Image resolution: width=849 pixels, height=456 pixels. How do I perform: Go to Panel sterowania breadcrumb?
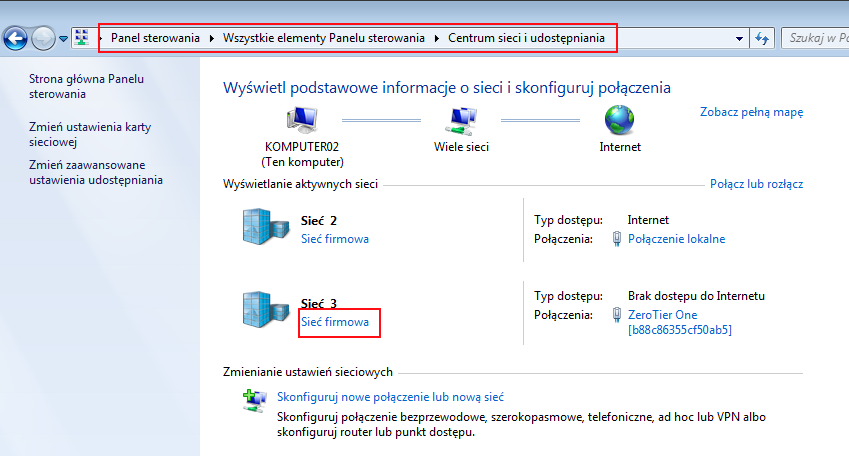[x=155, y=39]
